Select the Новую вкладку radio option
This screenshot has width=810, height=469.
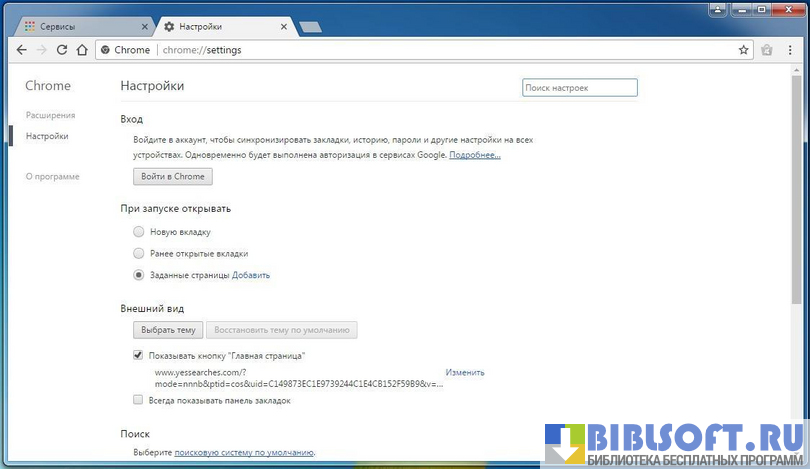[139, 232]
